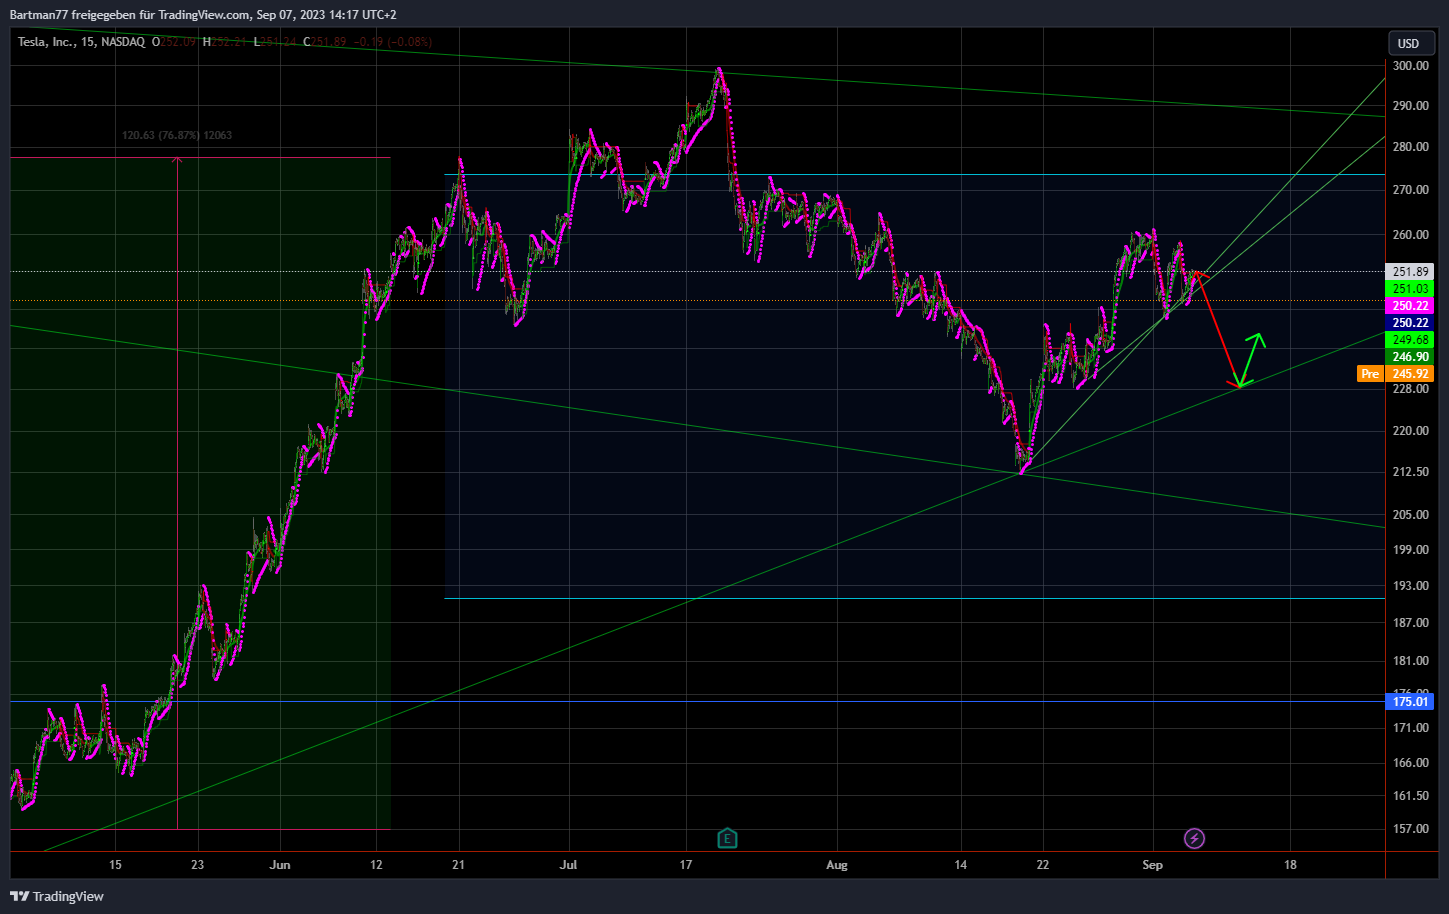The image size is (1449, 914).
Task: Click the 280.00 price axis value
Action: [x=1411, y=147]
